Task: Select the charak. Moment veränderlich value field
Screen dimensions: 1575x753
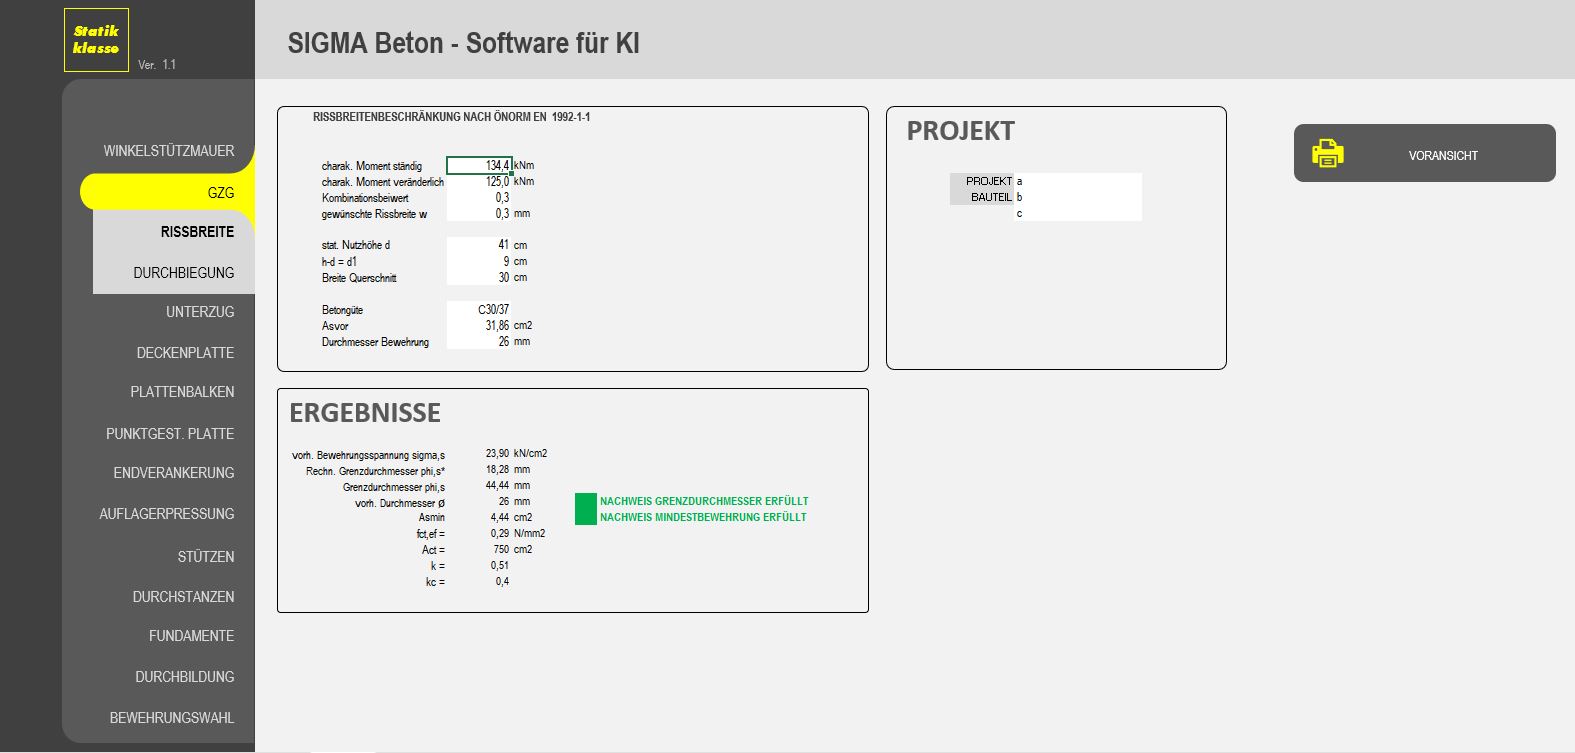Action: (x=479, y=182)
